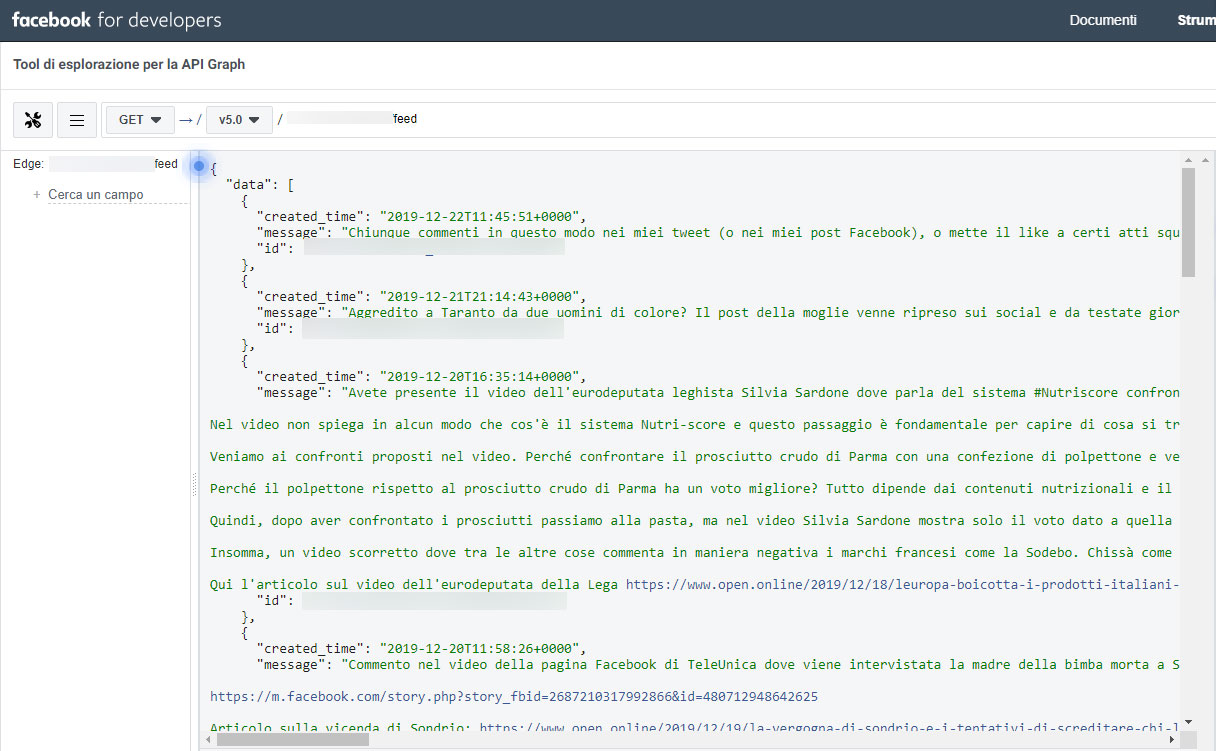Image resolution: width=1216 pixels, height=751 pixels.
Task: Open the hamburger list menu button
Action: click(77, 120)
